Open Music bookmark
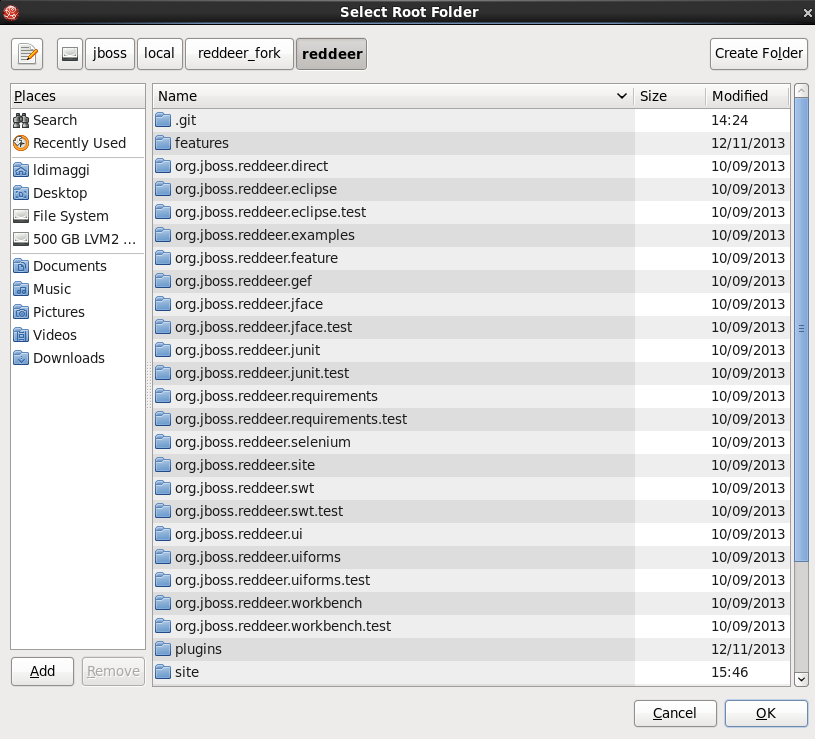This screenshot has height=739, width=815. click(x=78, y=289)
